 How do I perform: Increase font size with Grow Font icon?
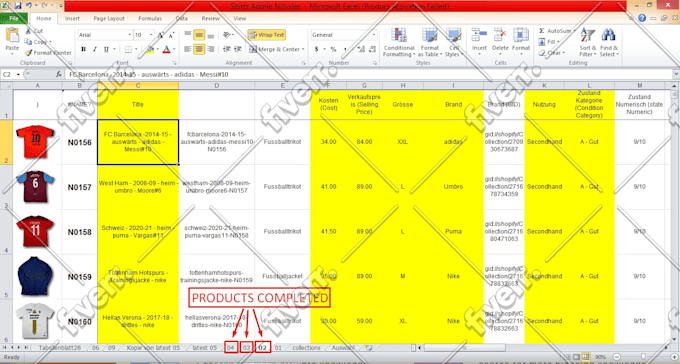pyautogui.click(x=161, y=35)
